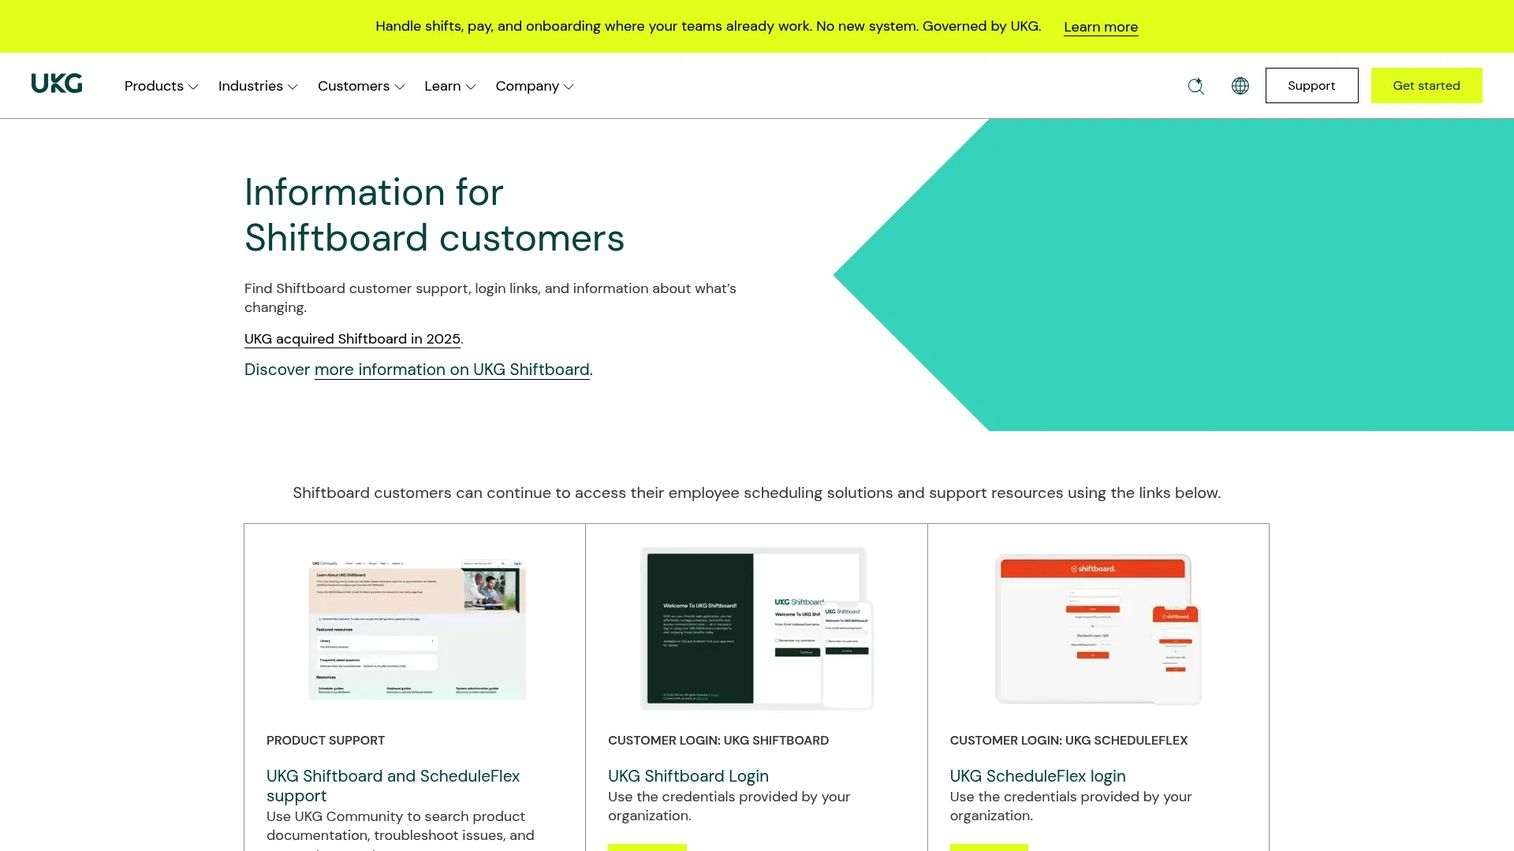Expand the Learn menu
The height and width of the screenshot is (851, 1514).
point(450,86)
